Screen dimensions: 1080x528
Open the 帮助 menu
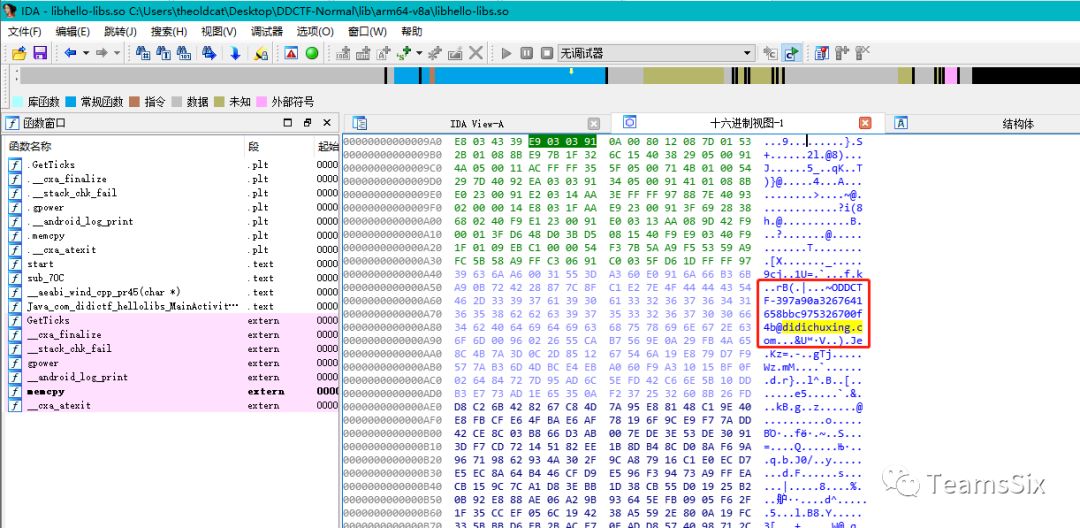[x=412, y=32]
